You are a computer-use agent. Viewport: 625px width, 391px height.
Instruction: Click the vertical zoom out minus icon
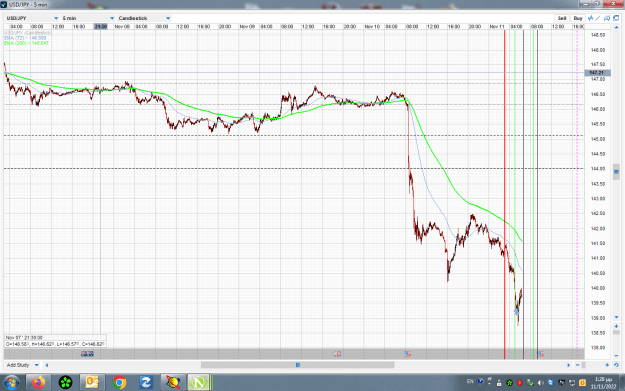coord(616,356)
